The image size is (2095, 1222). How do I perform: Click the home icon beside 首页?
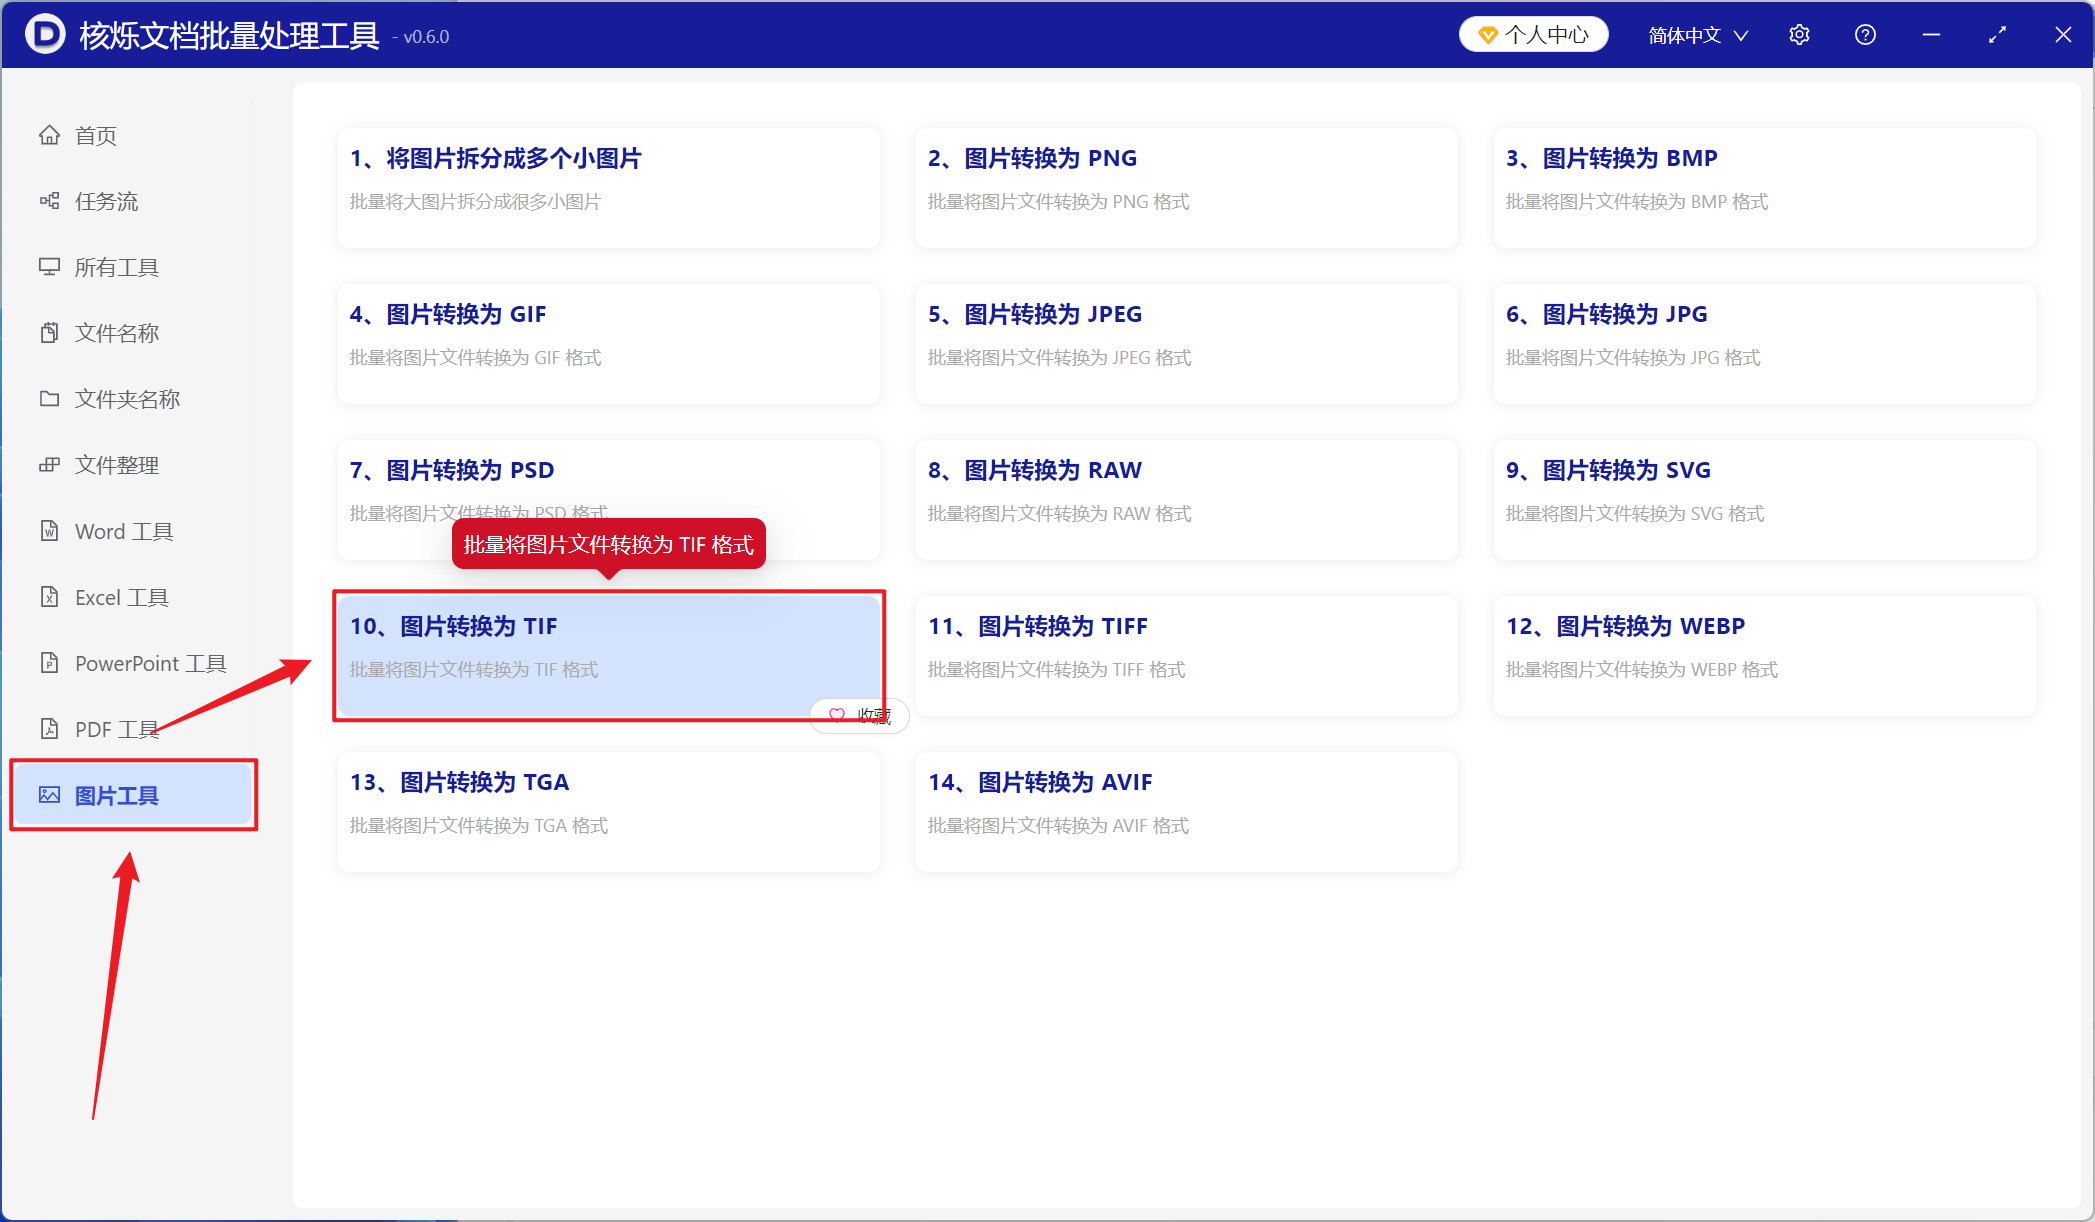pyautogui.click(x=49, y=135)
